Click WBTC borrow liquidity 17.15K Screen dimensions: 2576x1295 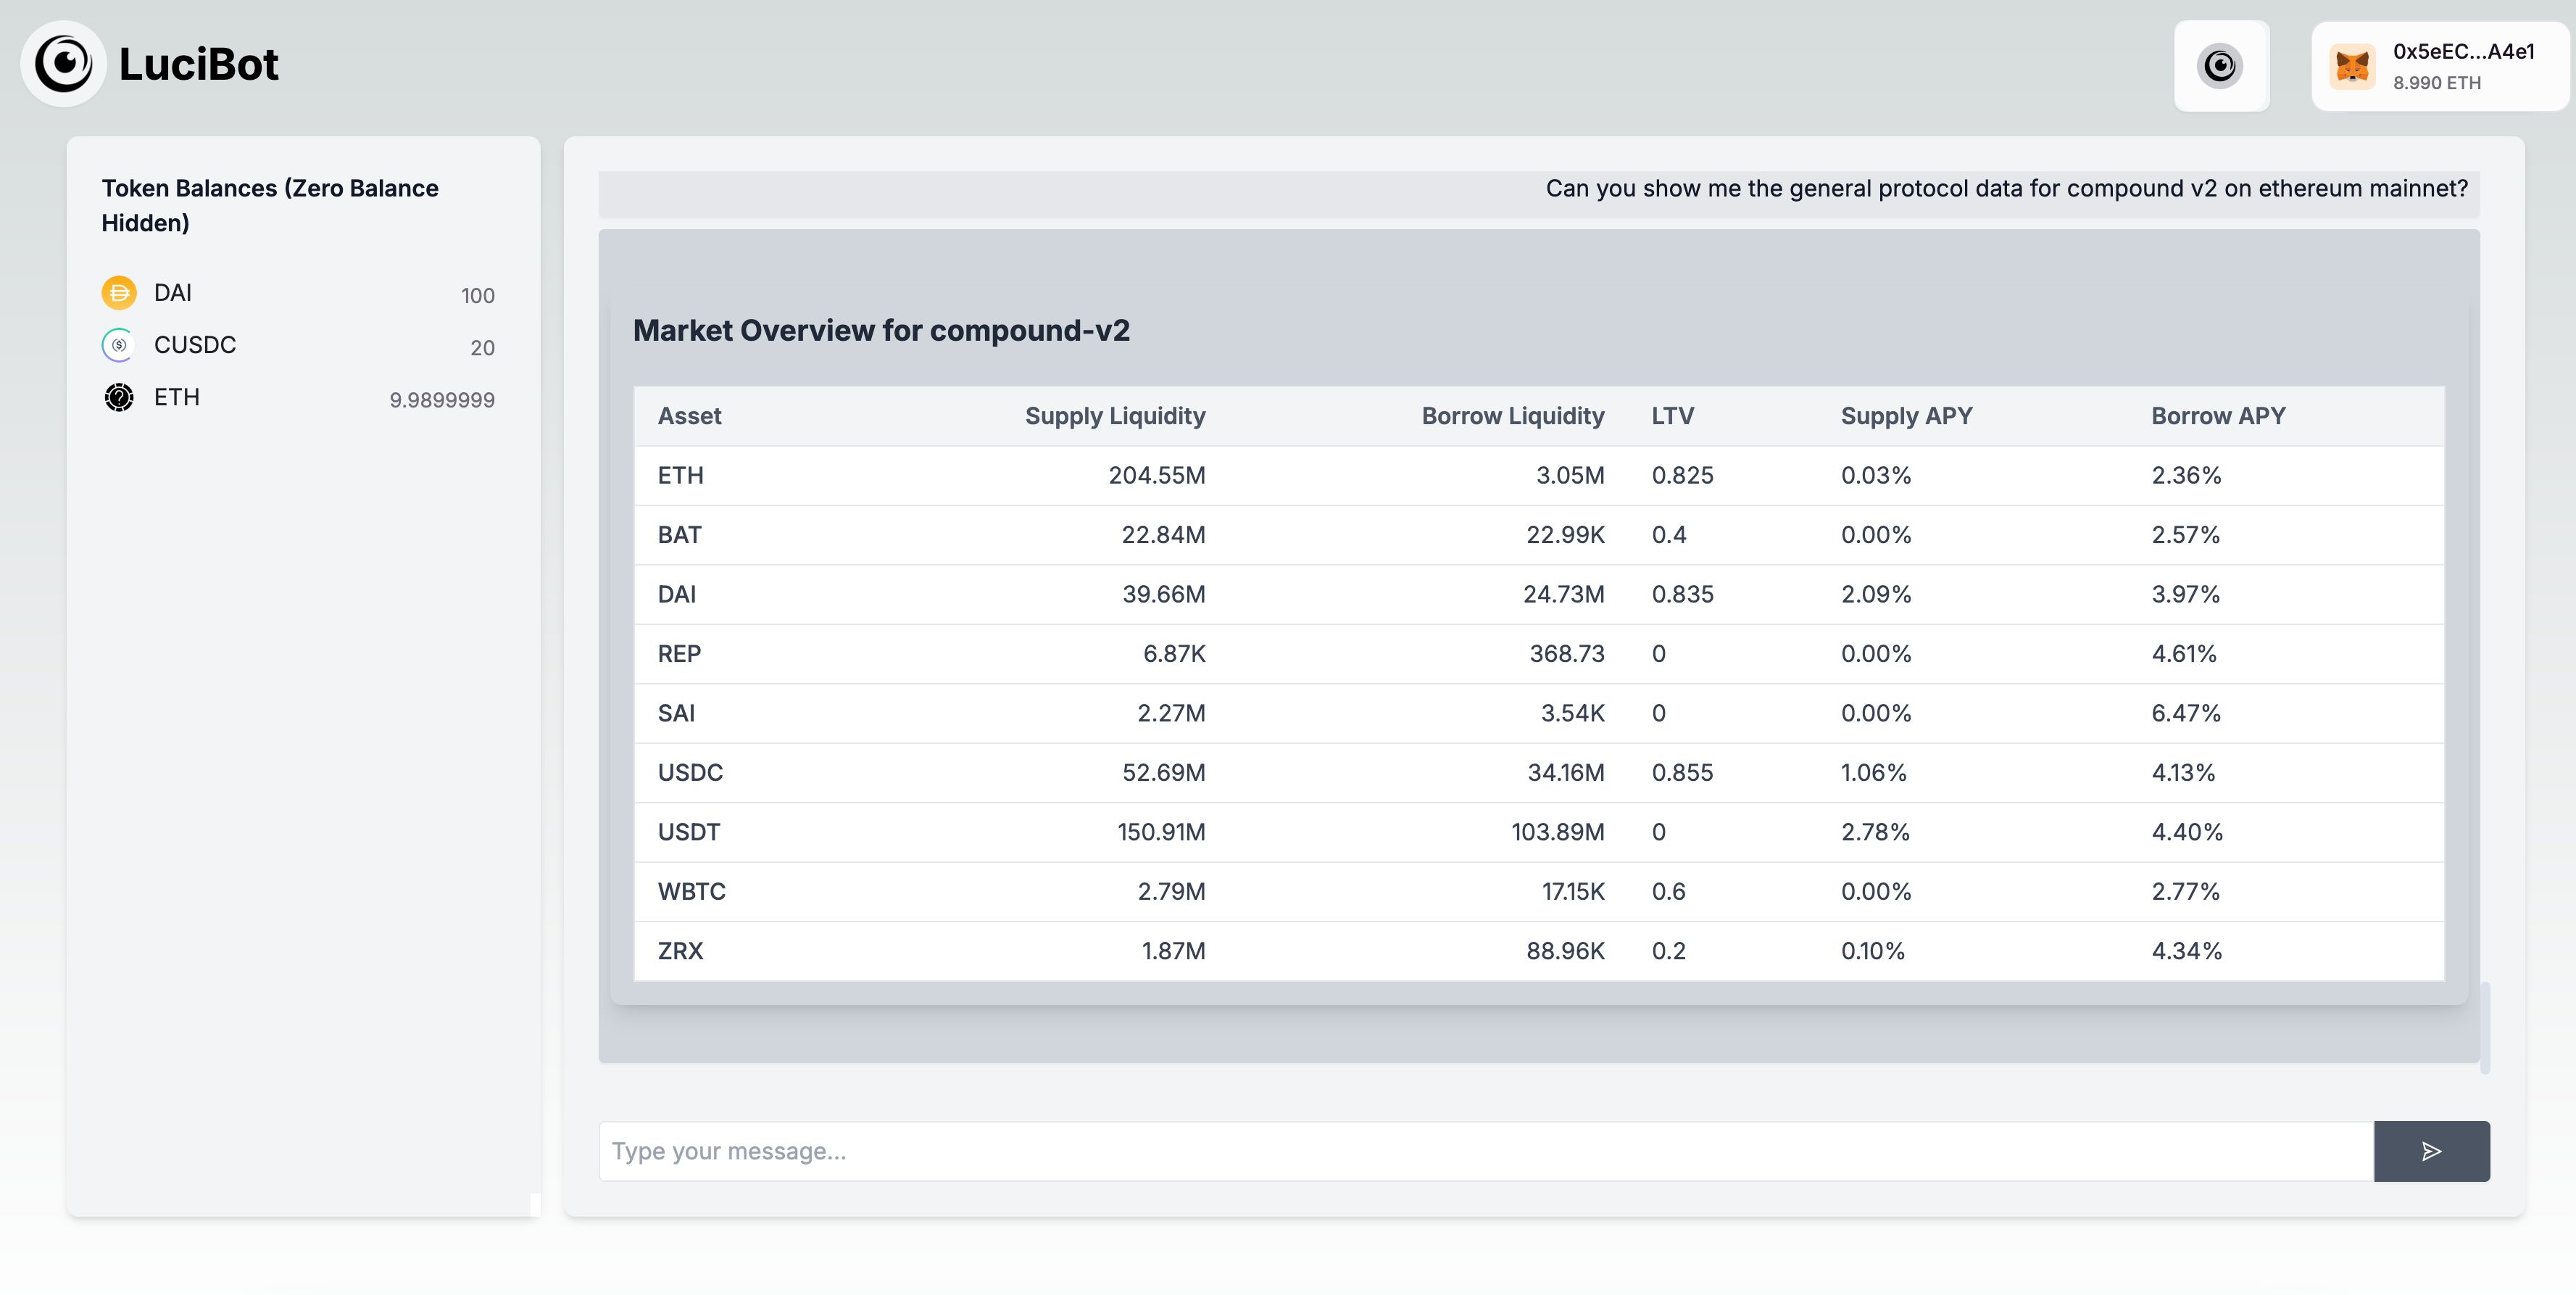pyautogui.click(x=1573, y=892)
